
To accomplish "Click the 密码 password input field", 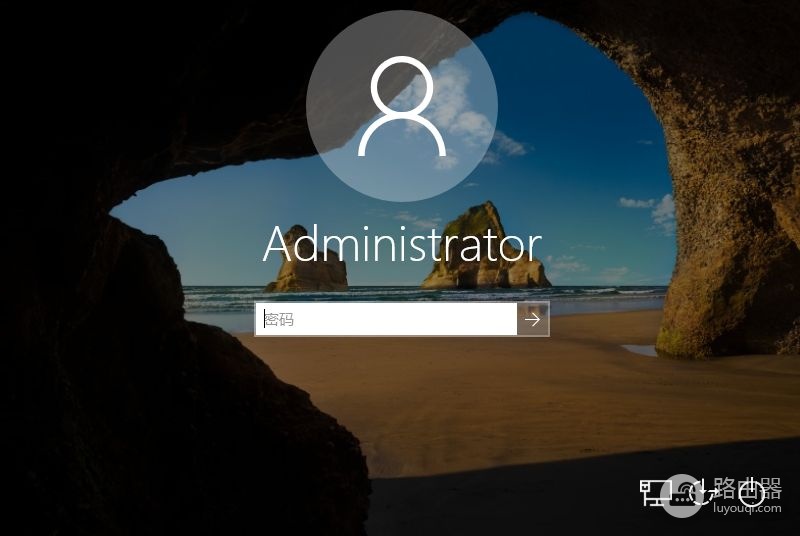I will (386, 319).
